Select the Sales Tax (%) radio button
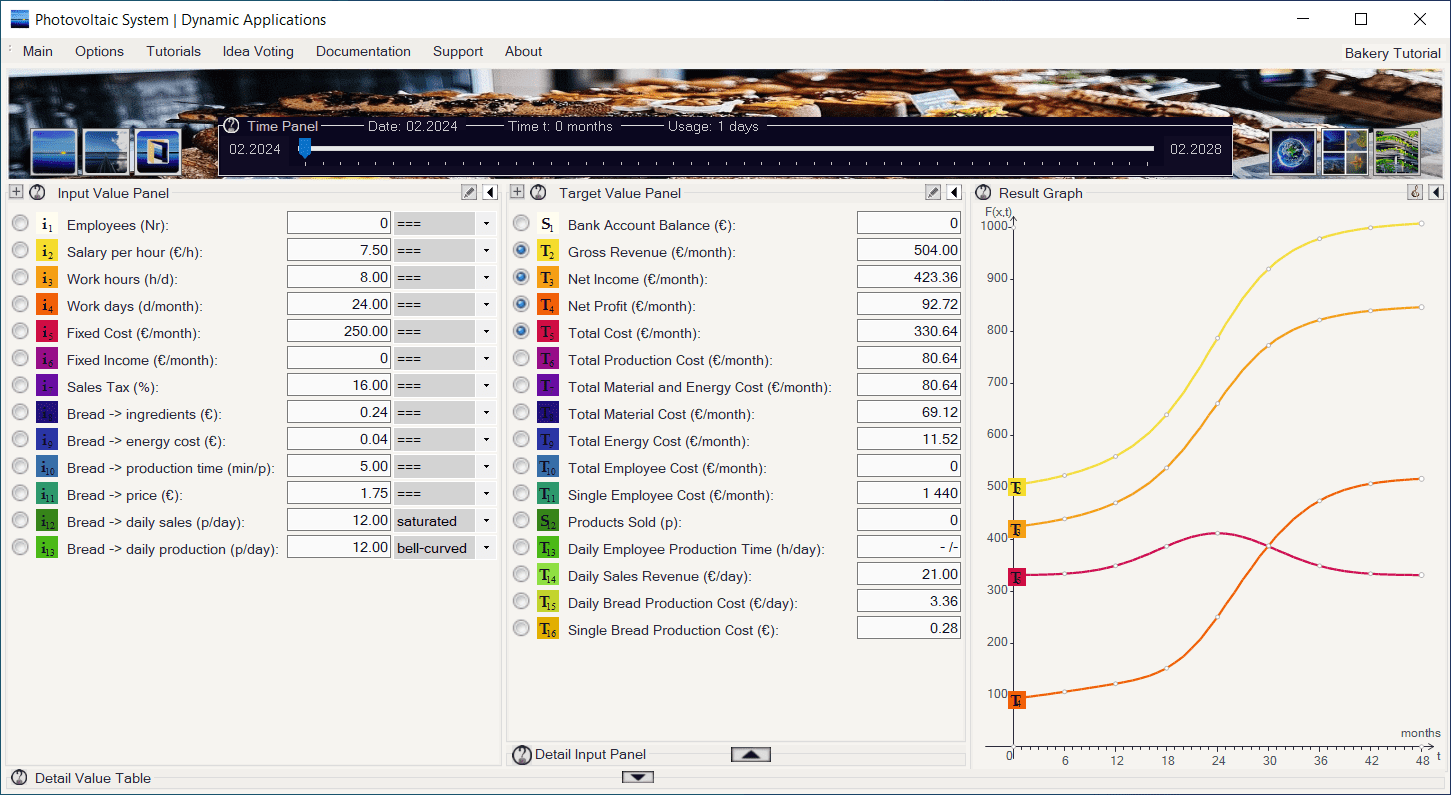The image size is (1451, 795). 20,386
